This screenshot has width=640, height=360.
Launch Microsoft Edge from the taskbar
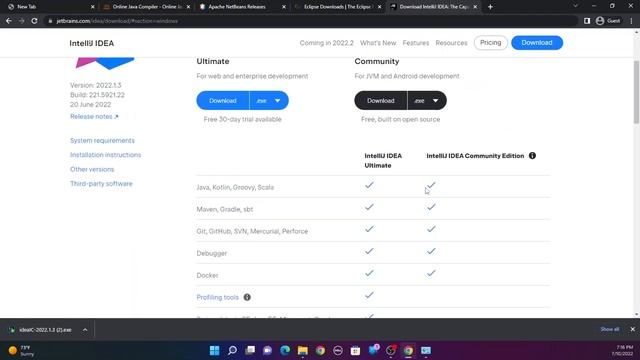tap(285, 350)
